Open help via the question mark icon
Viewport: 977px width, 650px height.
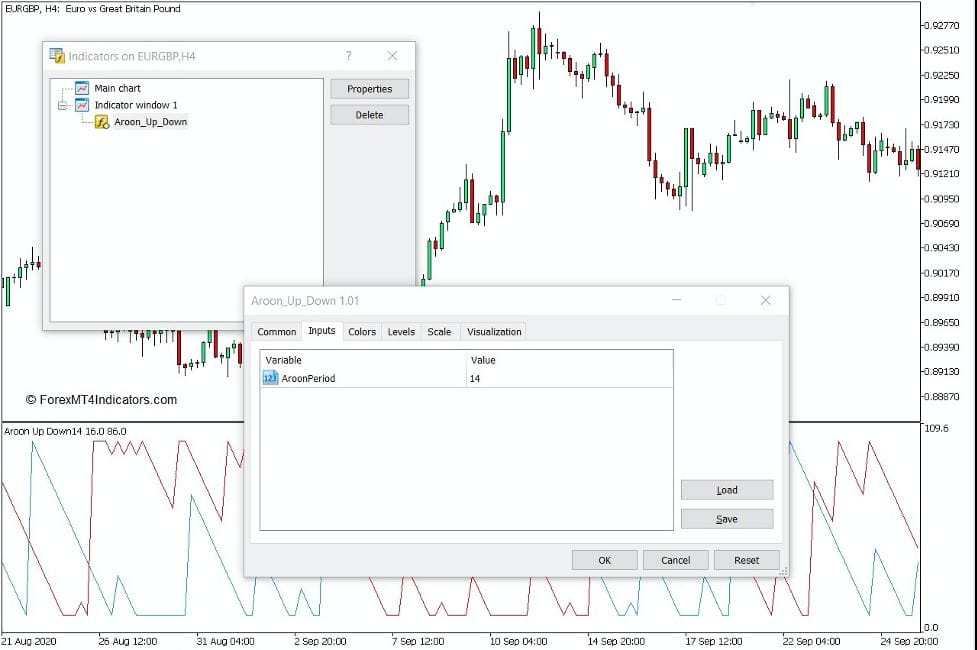[348, 56]
